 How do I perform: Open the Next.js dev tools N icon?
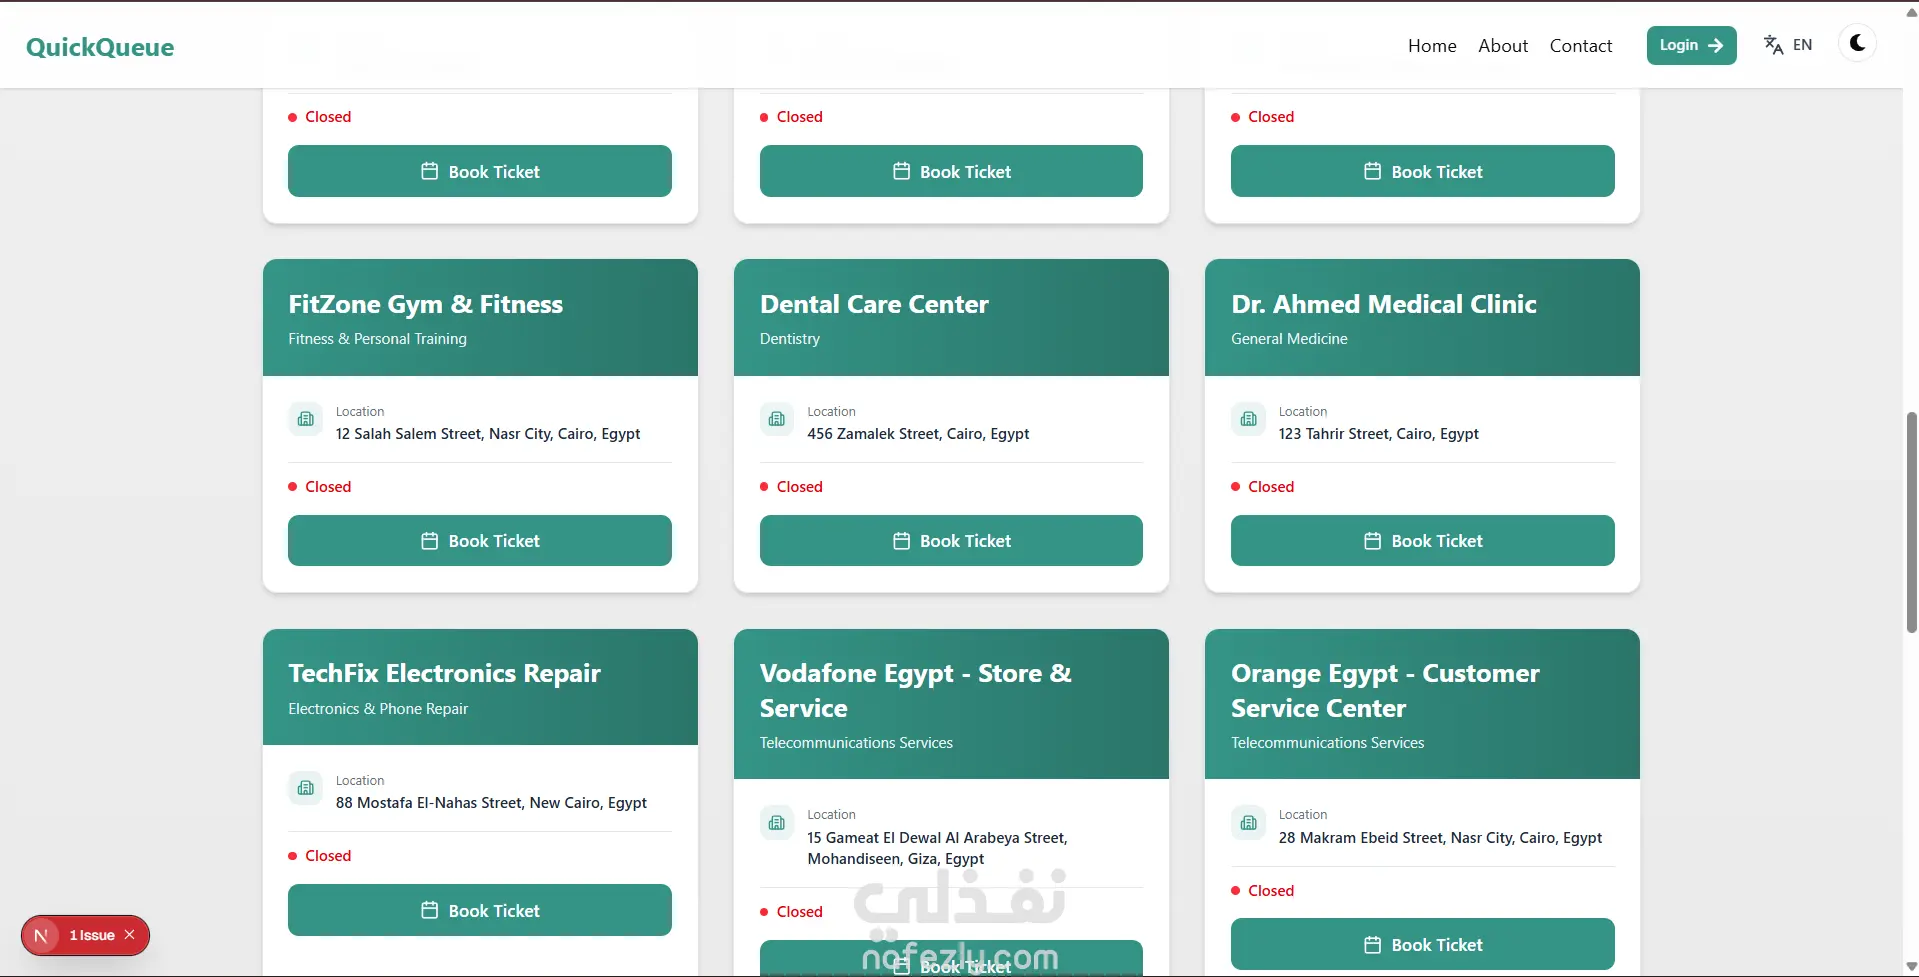(x=41, y=936)
